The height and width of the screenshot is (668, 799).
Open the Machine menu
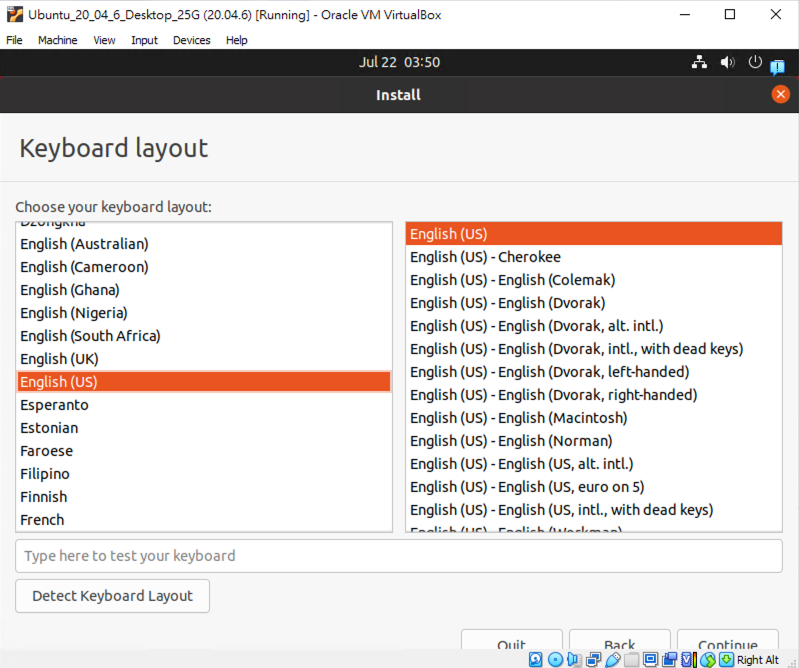[x=57, y=40]
